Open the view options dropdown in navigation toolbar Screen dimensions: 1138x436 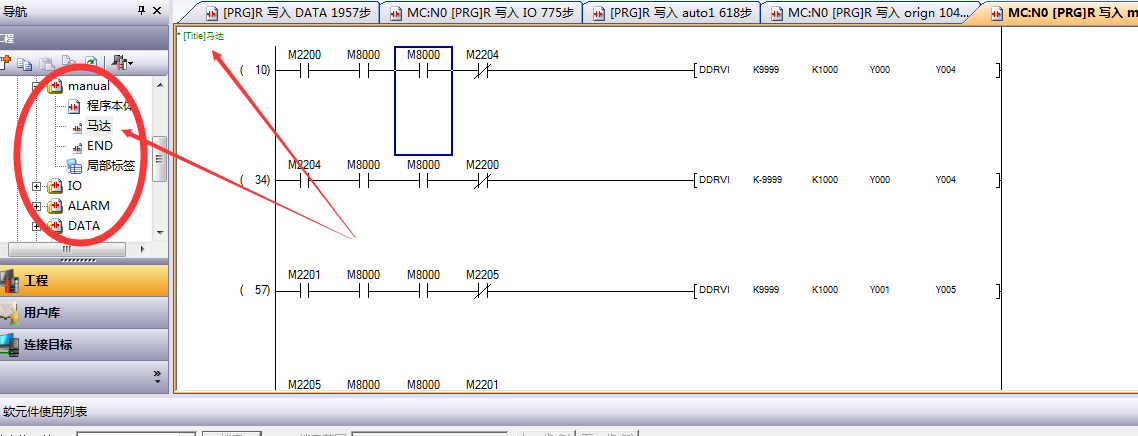point(121,63)
